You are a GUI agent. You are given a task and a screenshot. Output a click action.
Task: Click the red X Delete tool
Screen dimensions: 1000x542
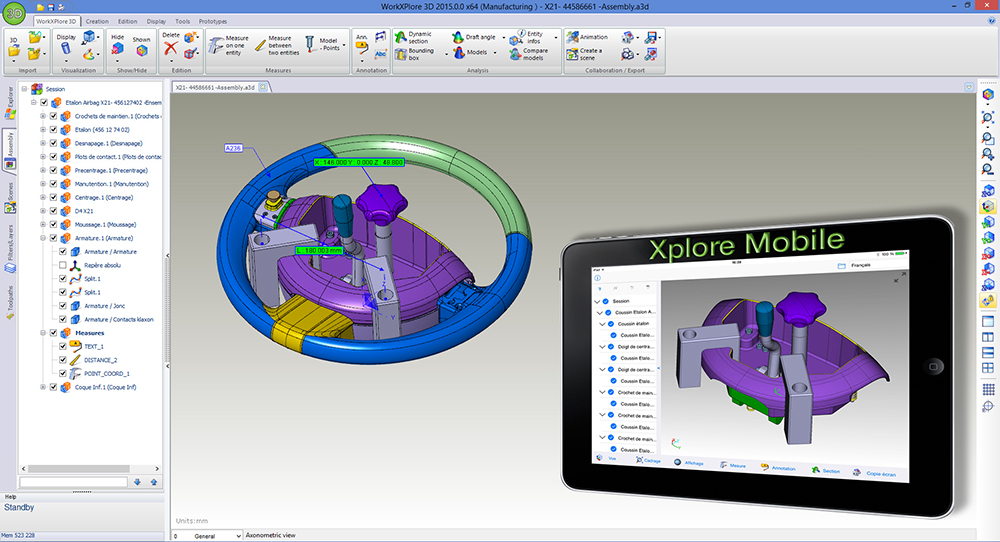point(170,48)
